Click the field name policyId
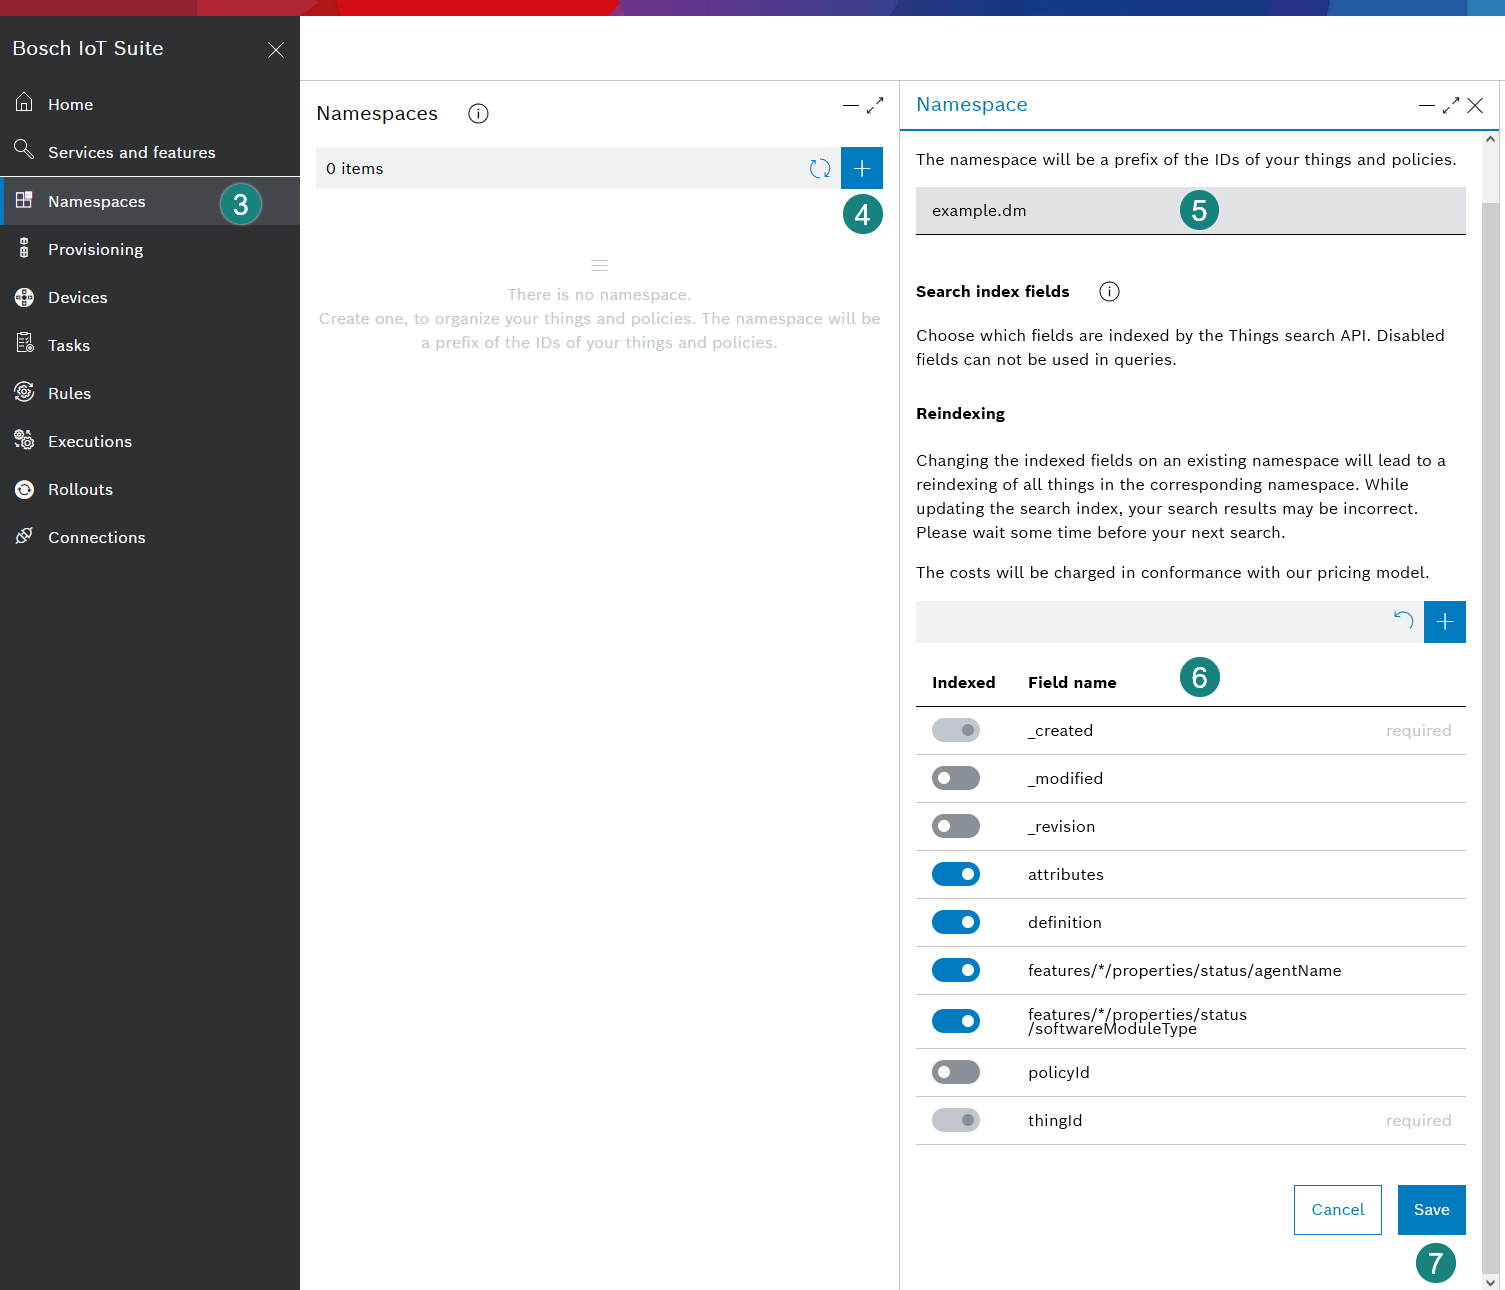Viewport: 1505px width, 1290px height. click(1059, 1072)
